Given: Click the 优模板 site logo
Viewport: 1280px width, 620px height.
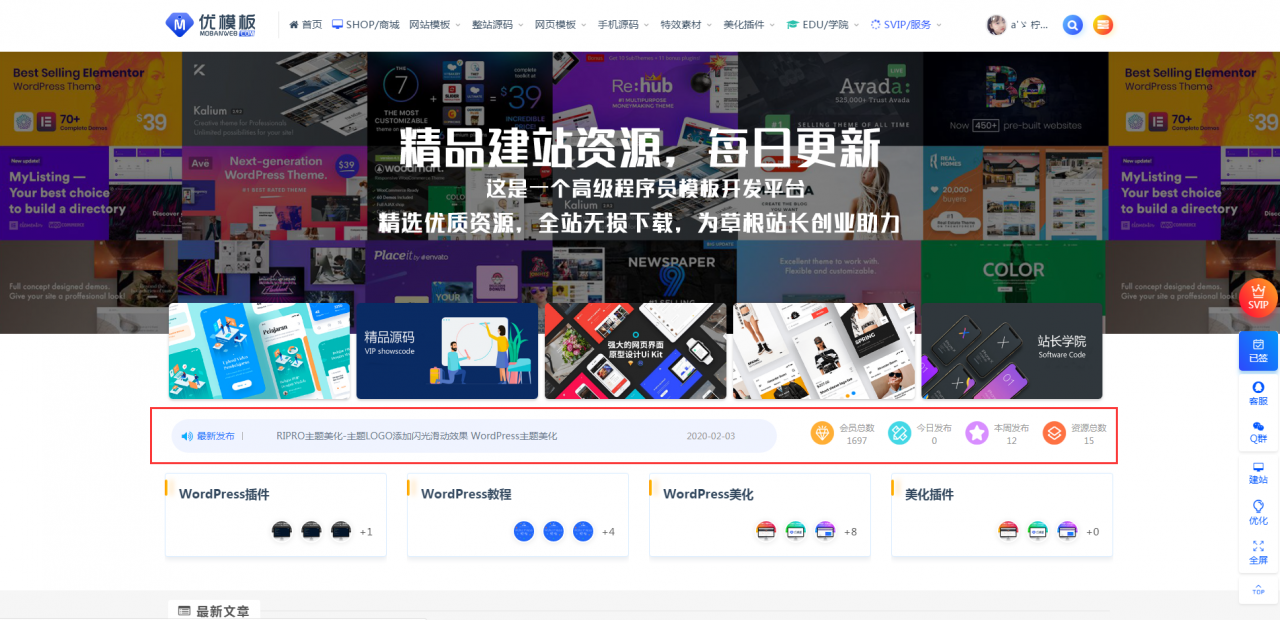Looking at the screenshot, I should pyautogui.click(x=210, y=24).
